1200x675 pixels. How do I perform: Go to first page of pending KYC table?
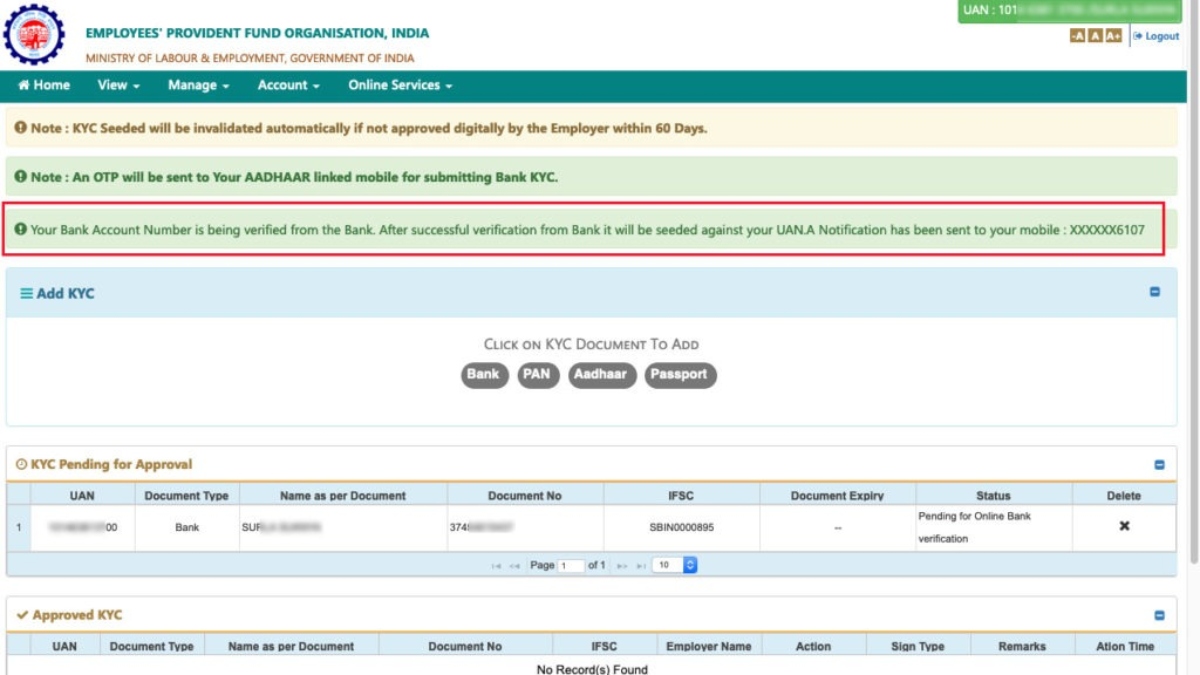coord(496,566)
